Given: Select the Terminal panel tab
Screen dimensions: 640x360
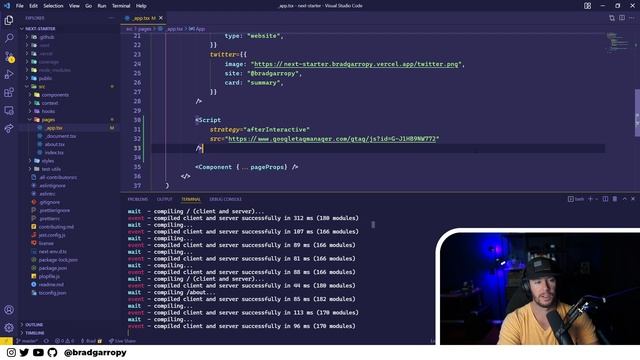Looking at the screenshot, I should click(191, 199).
